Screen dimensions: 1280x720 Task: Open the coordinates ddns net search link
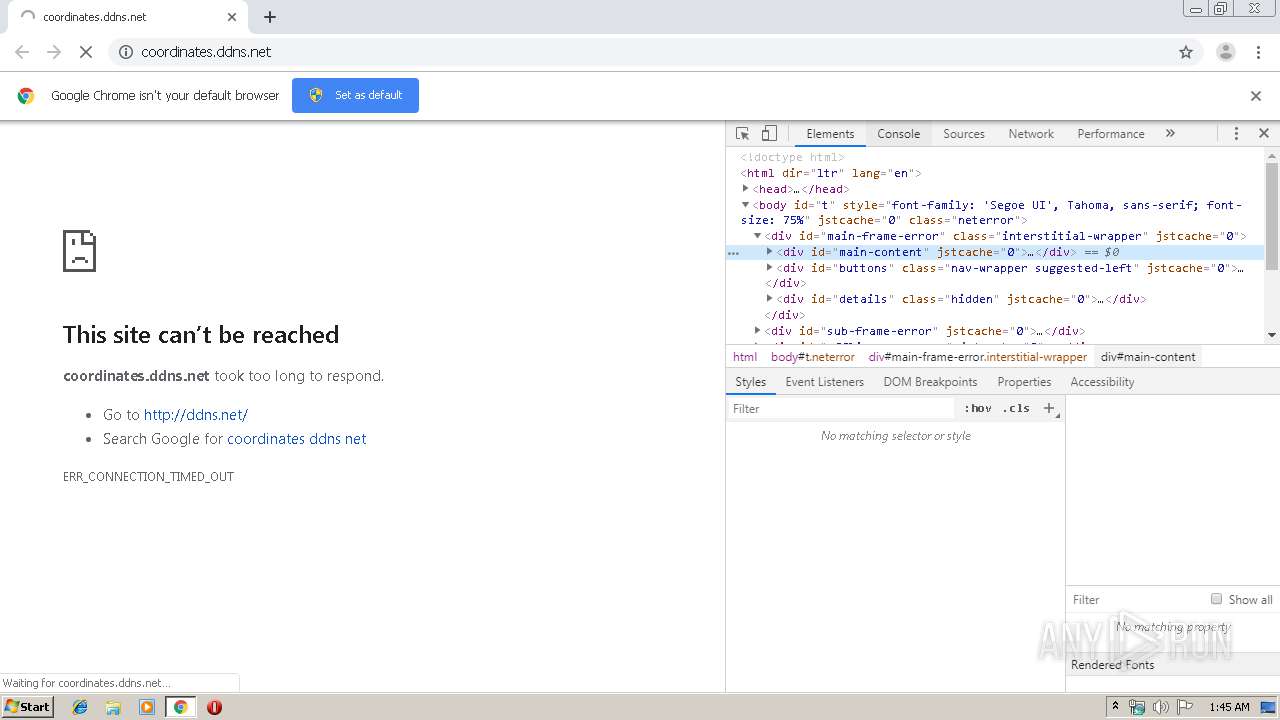(x=297, y=439)
